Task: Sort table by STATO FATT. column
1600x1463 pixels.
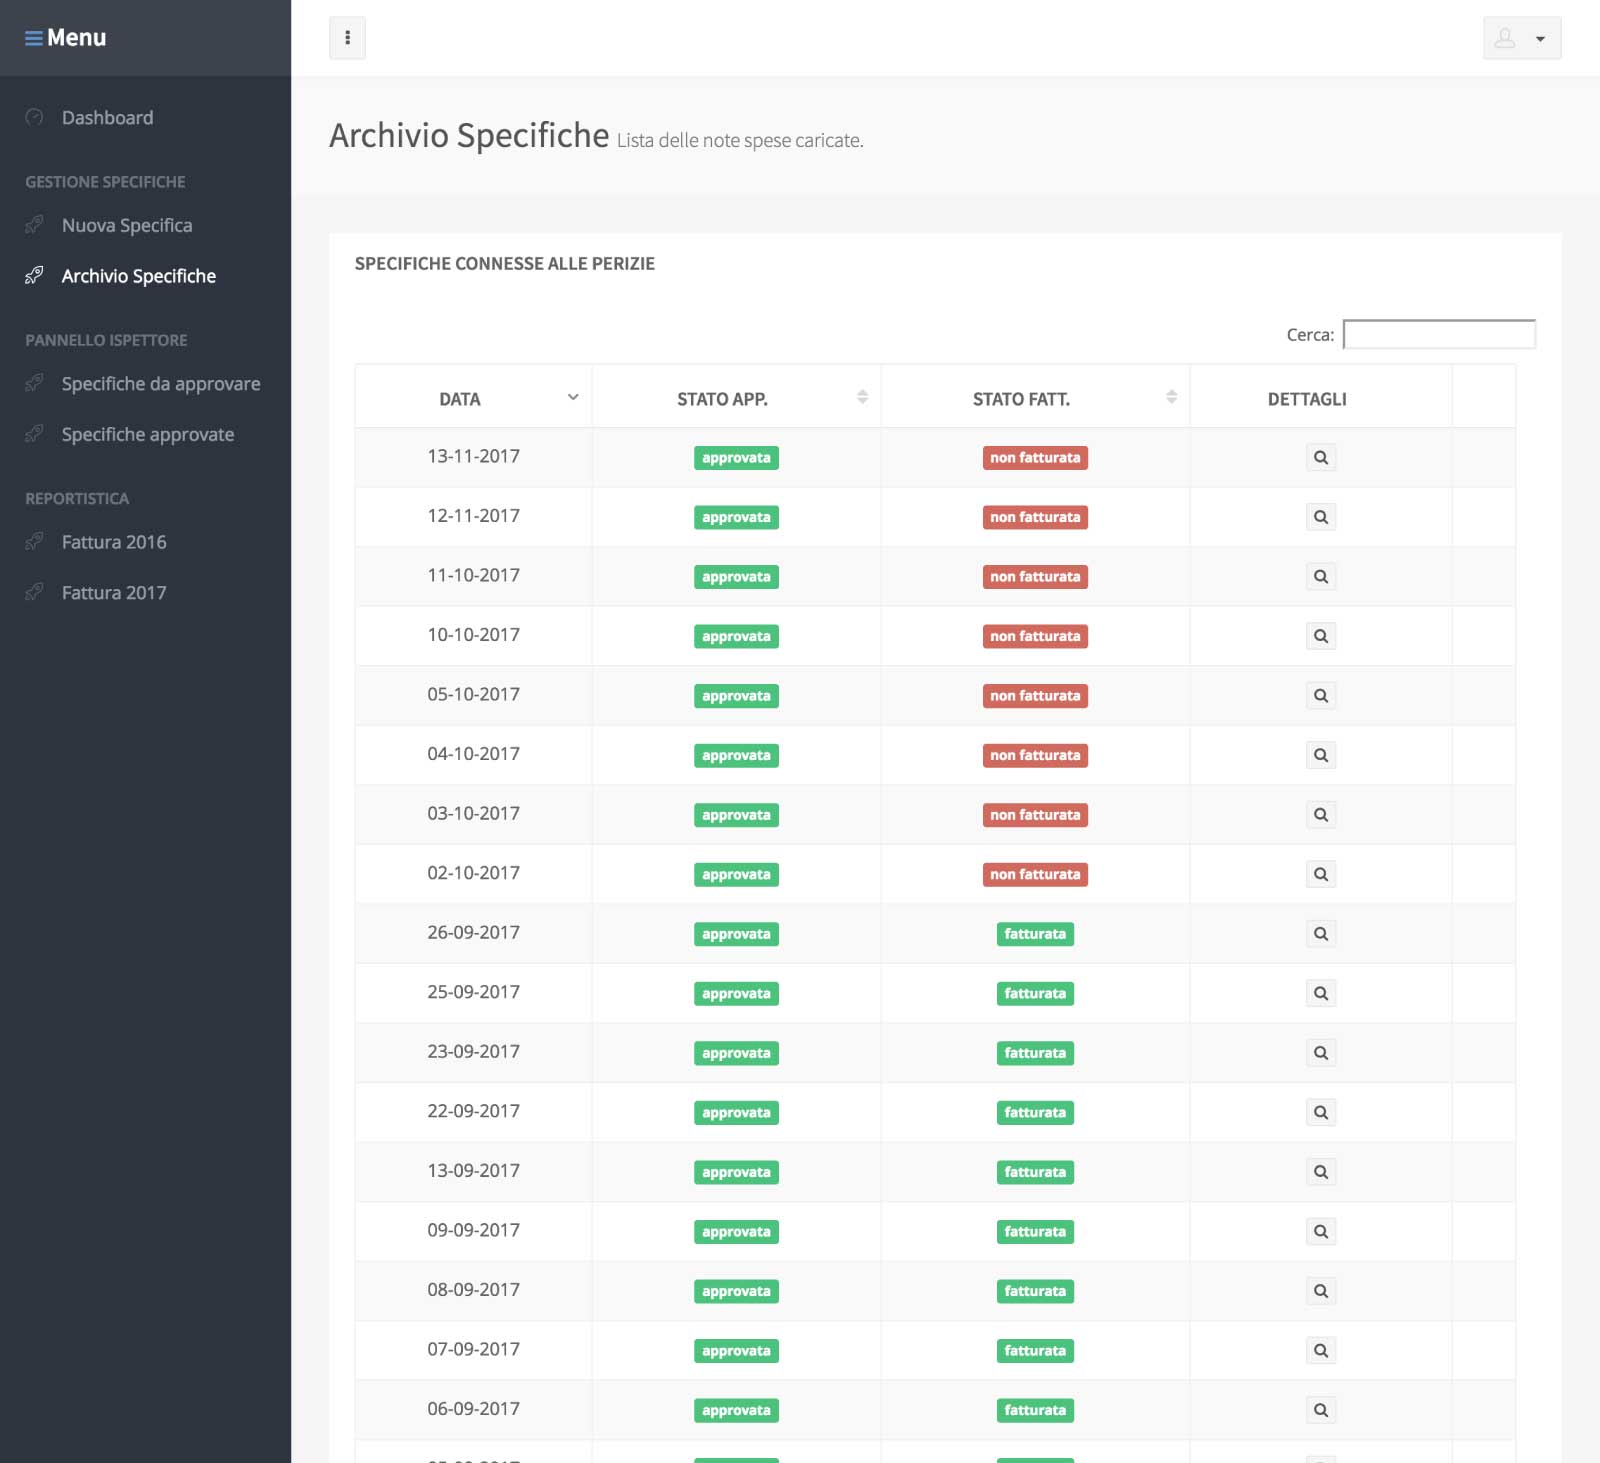Action: click(1035, 398)
